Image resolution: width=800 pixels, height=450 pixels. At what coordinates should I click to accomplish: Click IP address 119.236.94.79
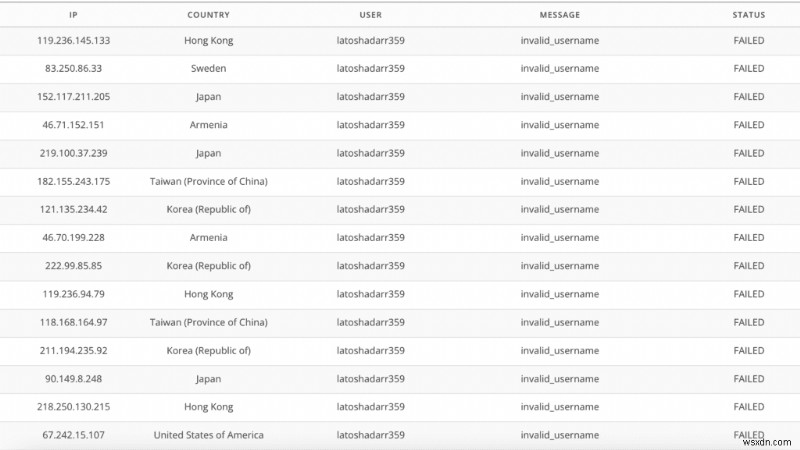(x=74, y=294)
